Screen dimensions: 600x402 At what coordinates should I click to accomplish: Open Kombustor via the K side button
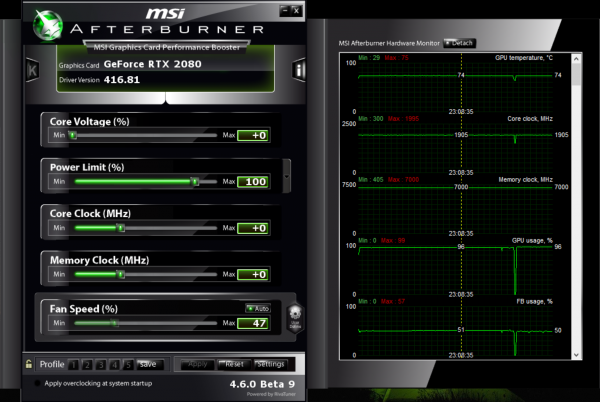[x=33, y=70]
